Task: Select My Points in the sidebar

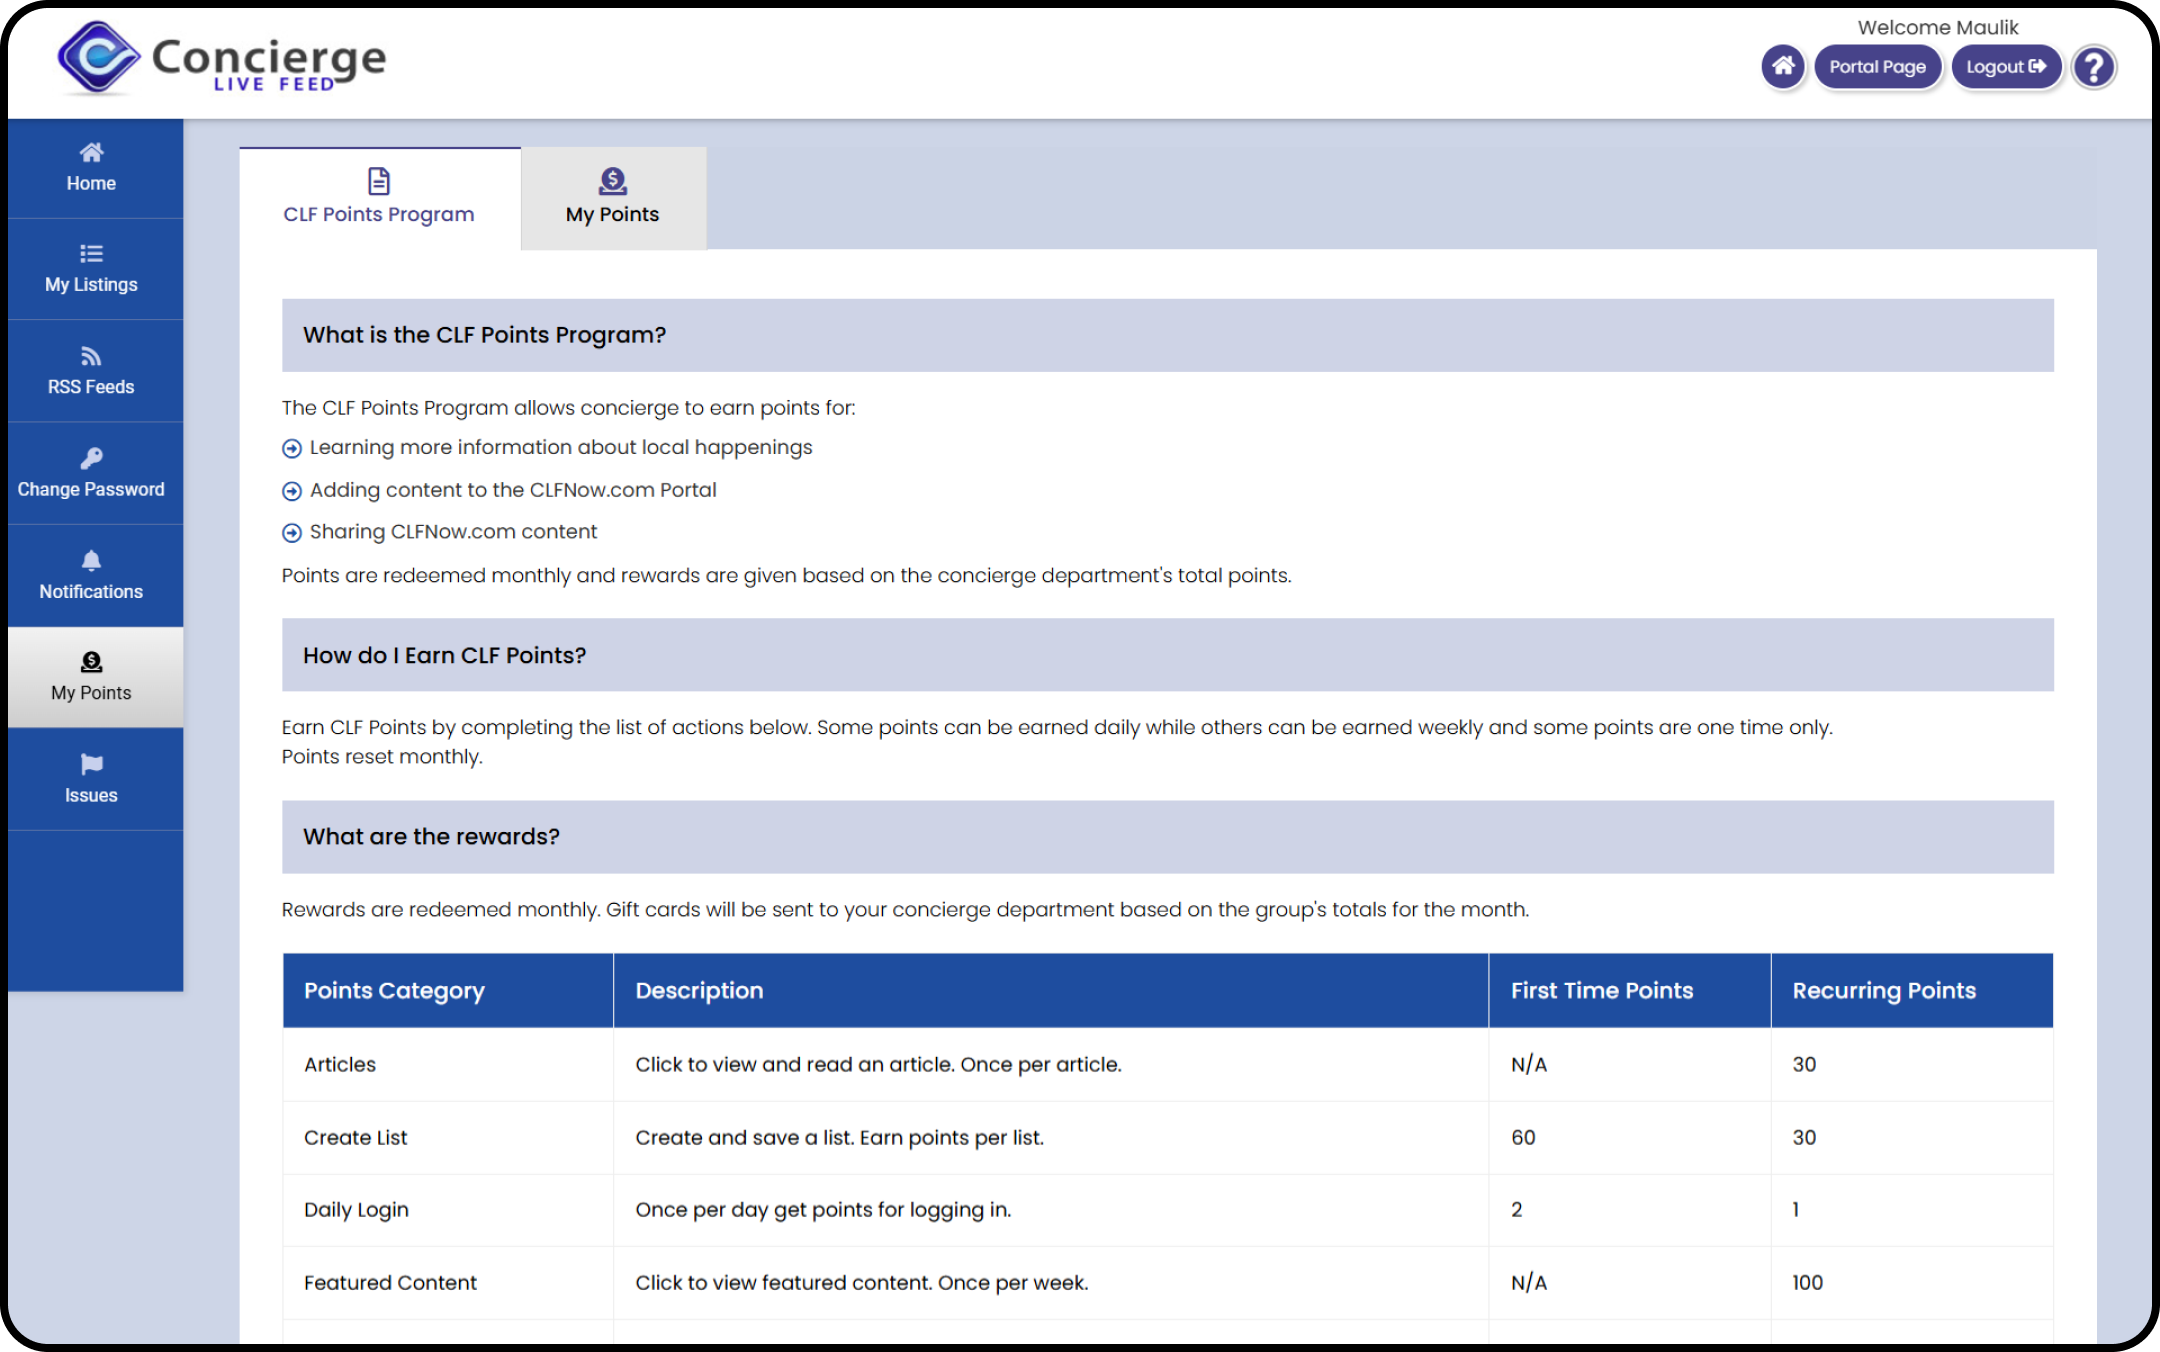Action: 91,677
